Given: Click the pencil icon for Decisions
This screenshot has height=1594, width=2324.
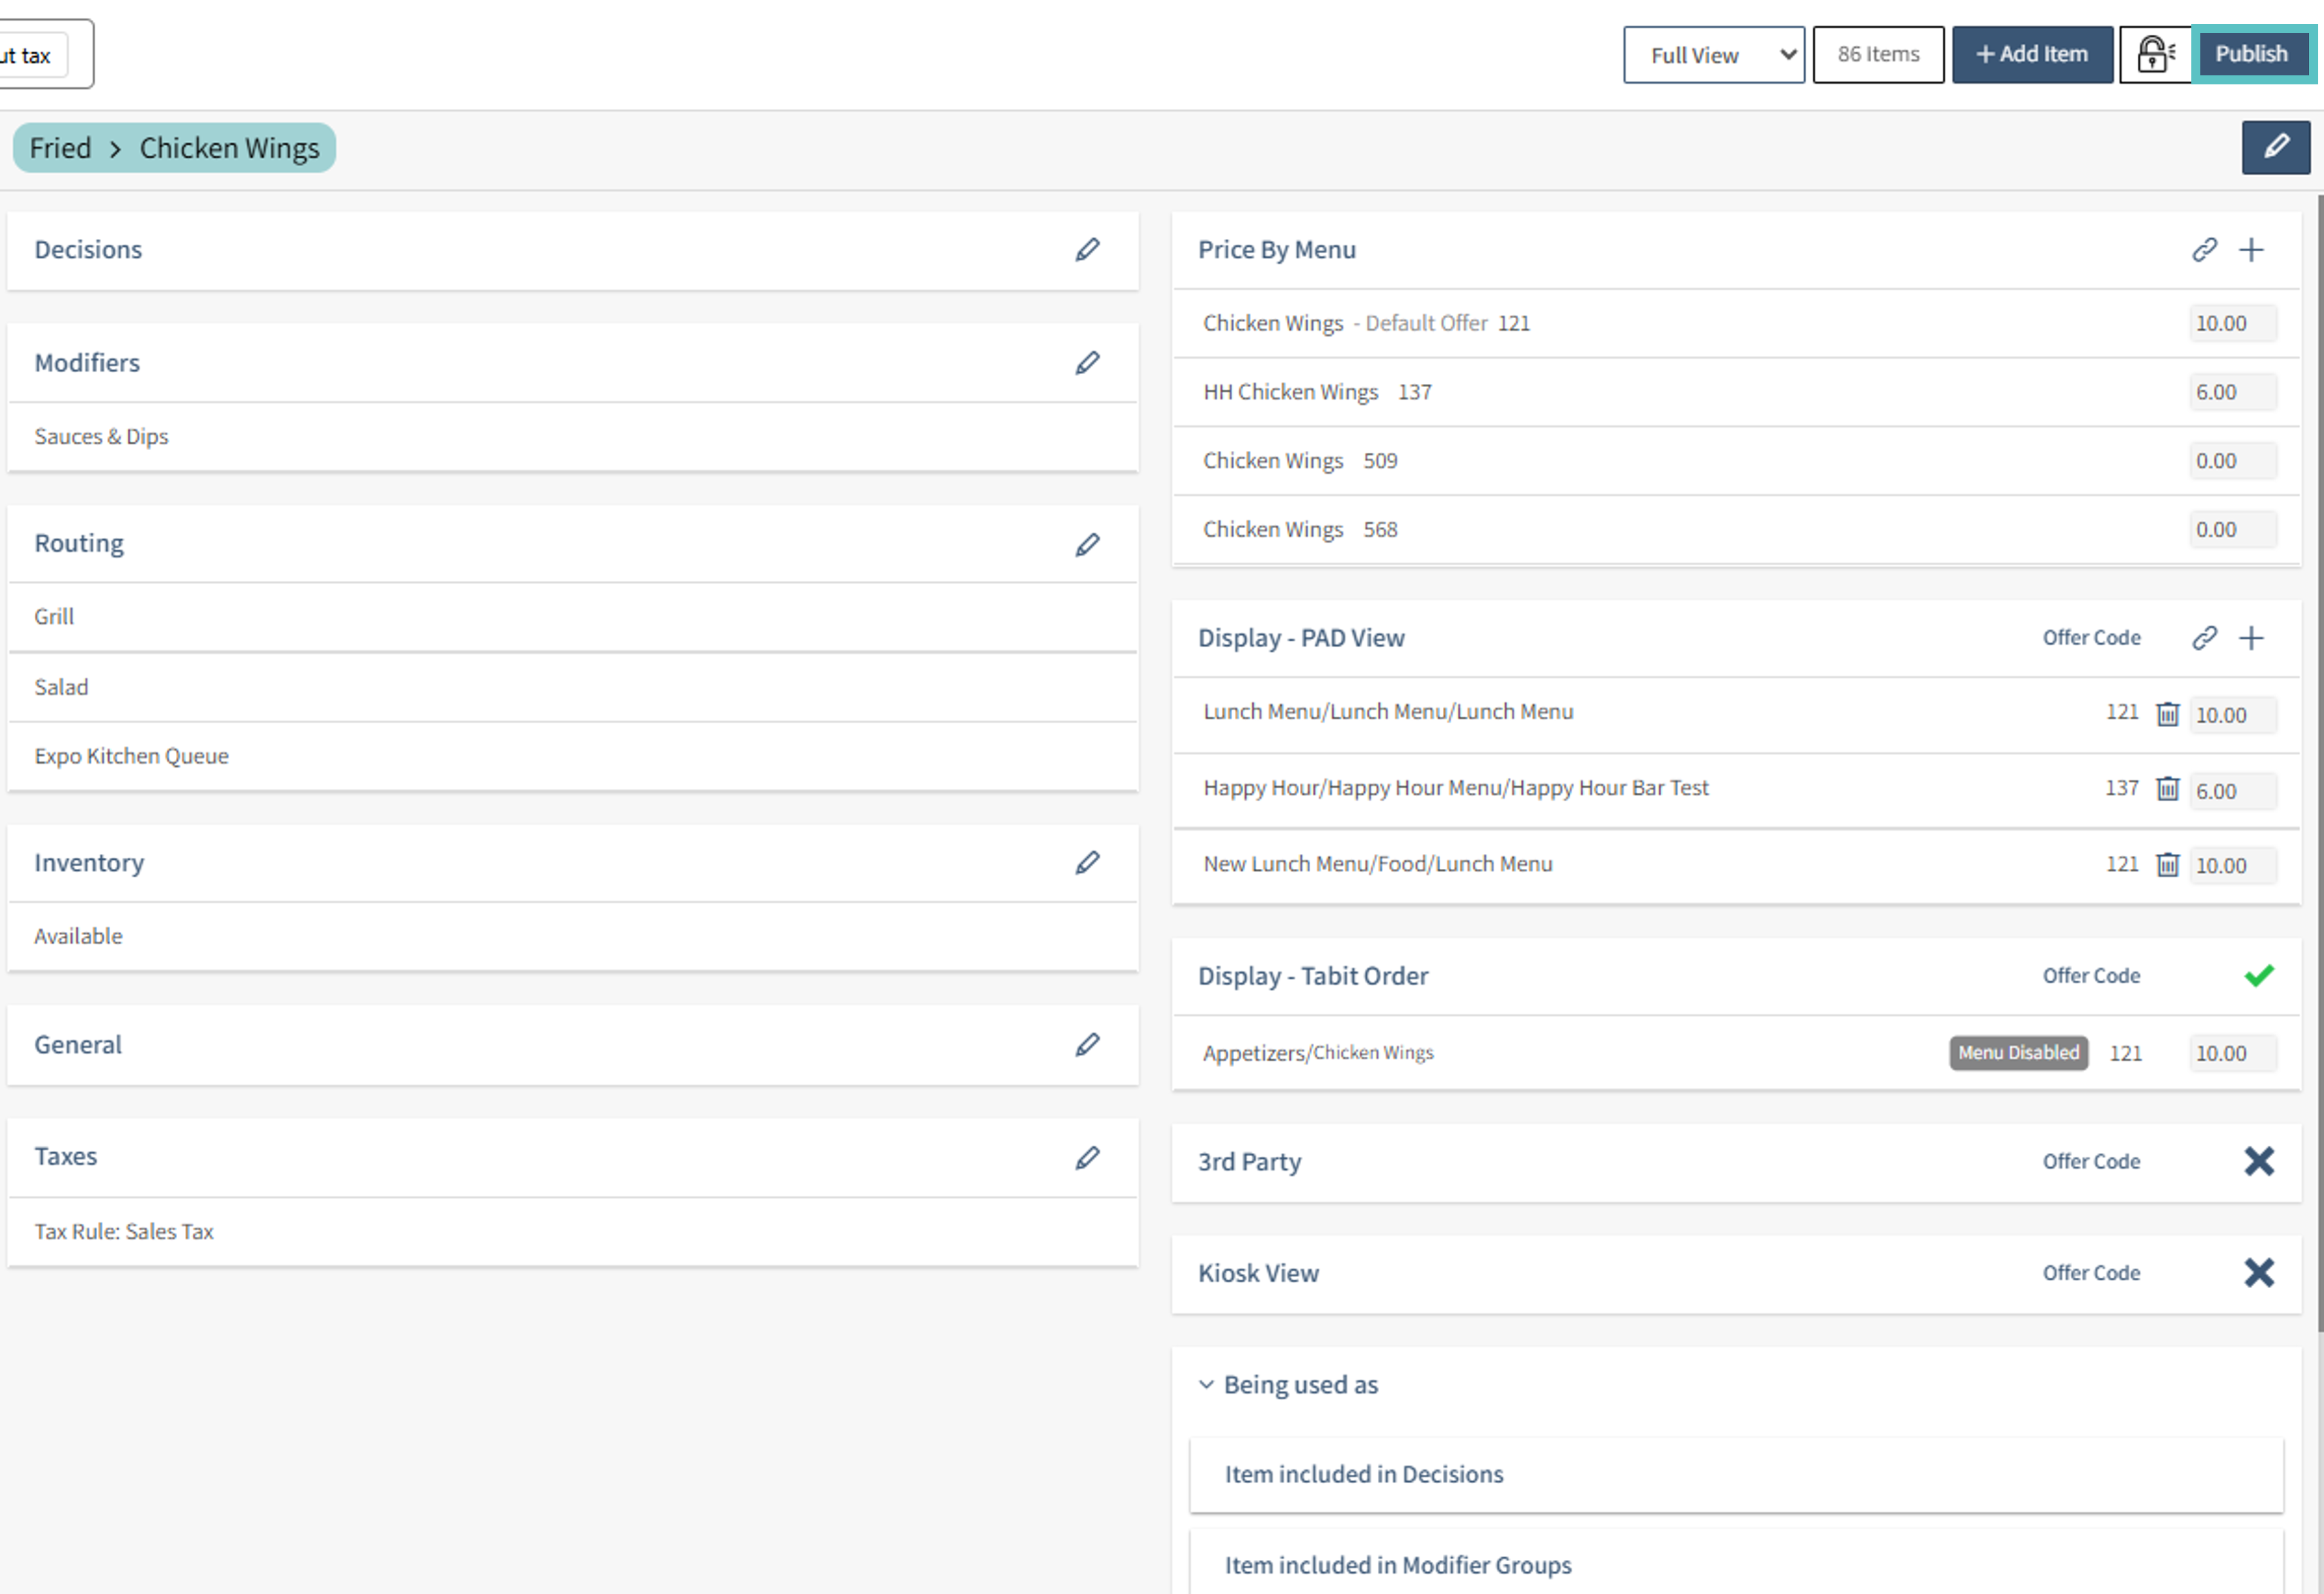Looking at the screenshot, I should 1087,249.
